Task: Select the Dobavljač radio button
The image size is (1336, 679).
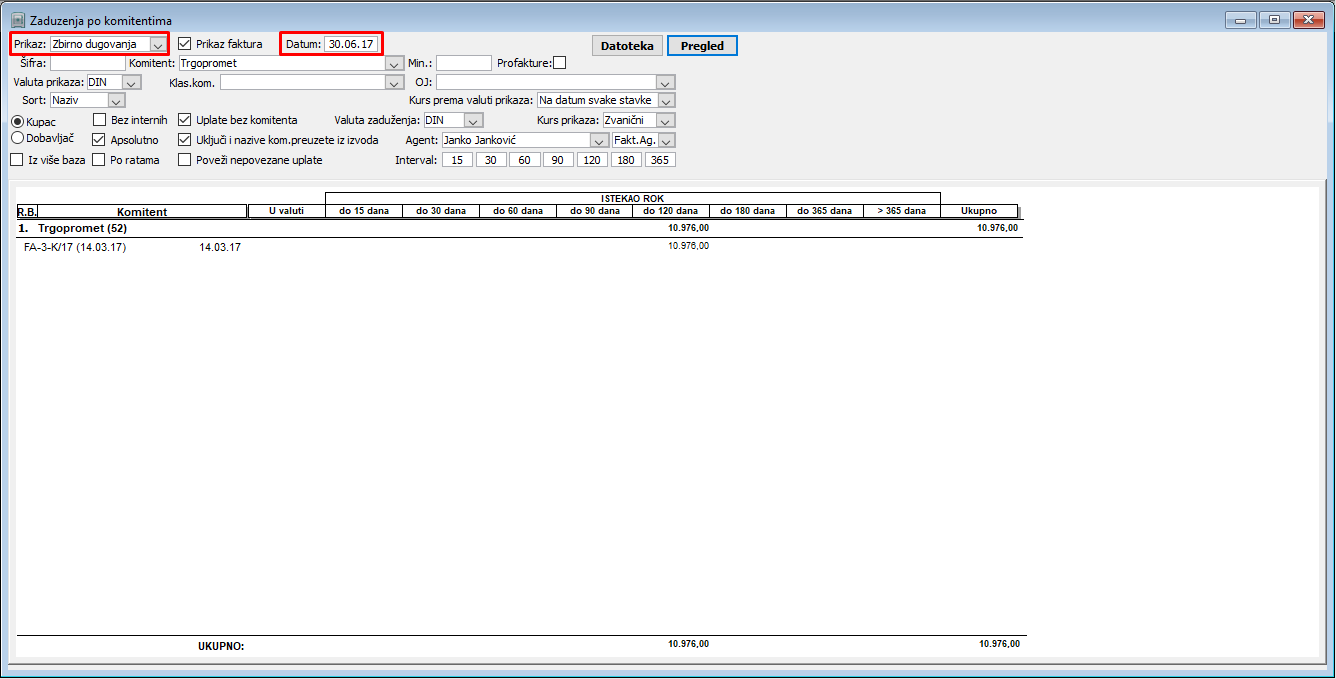Action: (17, 138)
